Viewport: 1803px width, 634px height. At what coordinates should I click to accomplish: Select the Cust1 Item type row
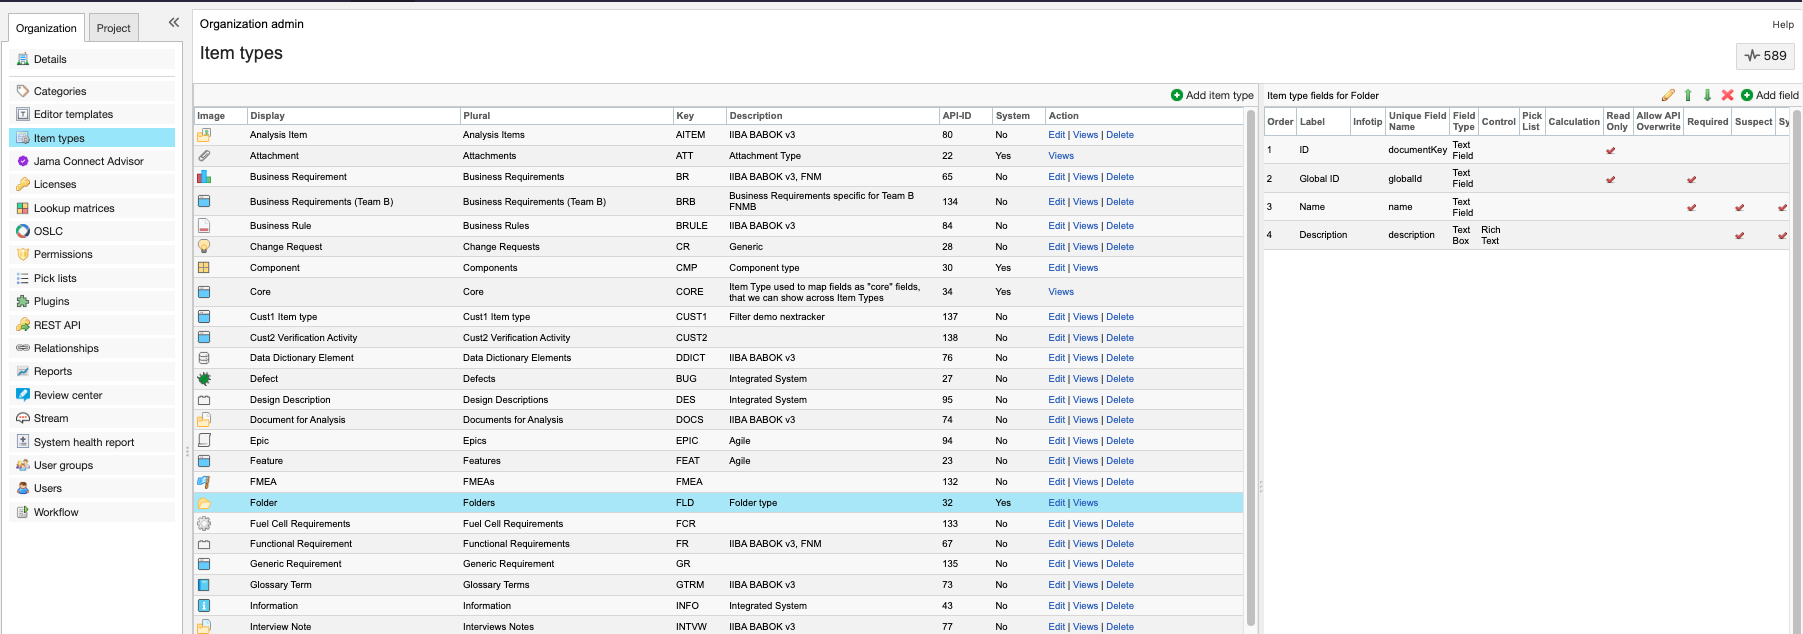click(x=718, y=317)
